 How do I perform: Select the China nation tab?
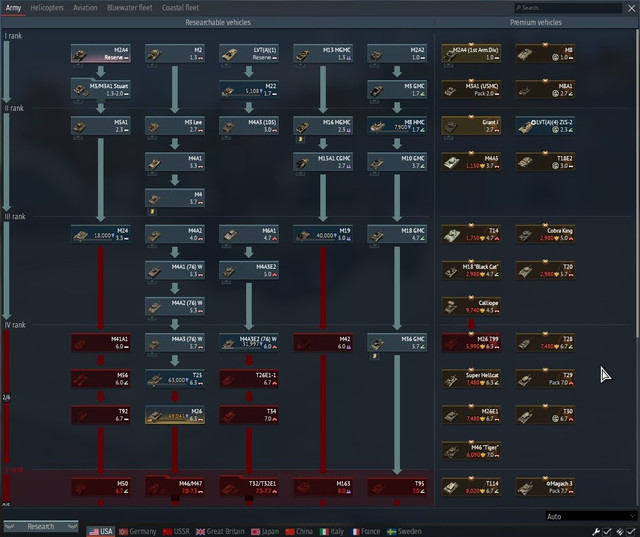tap(299, 531)
